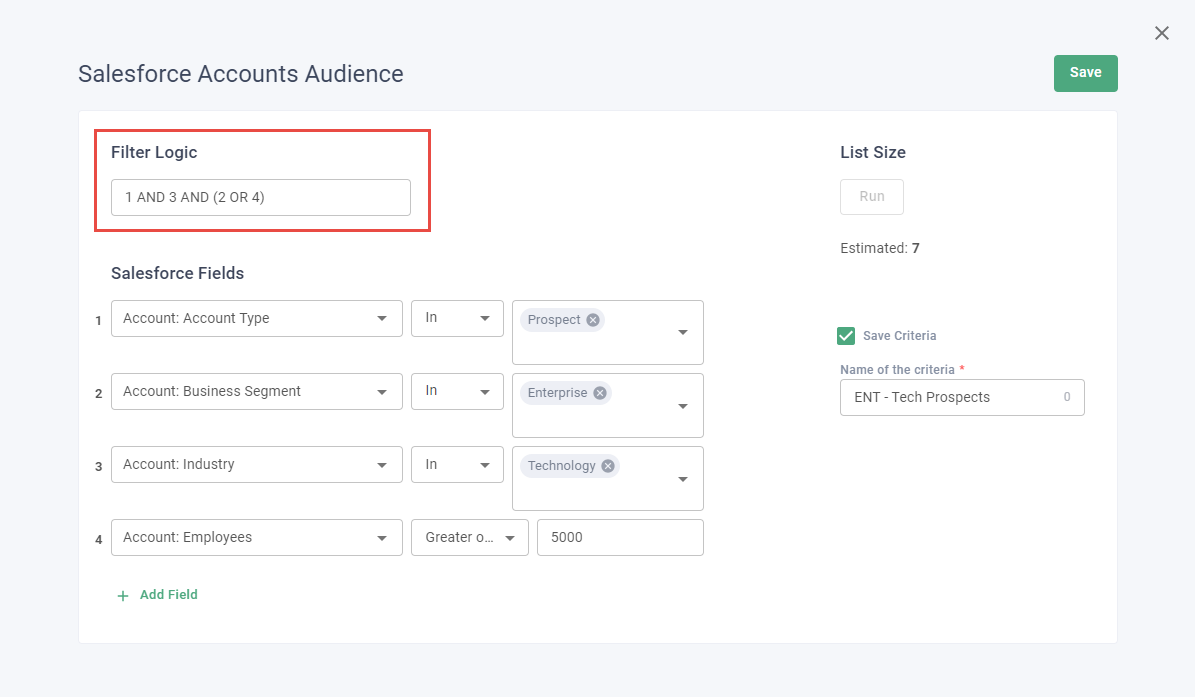Screen dimensions: 1195x697
Task: Click the plus icon beside Add Field
Action: [x=123, y=595]
